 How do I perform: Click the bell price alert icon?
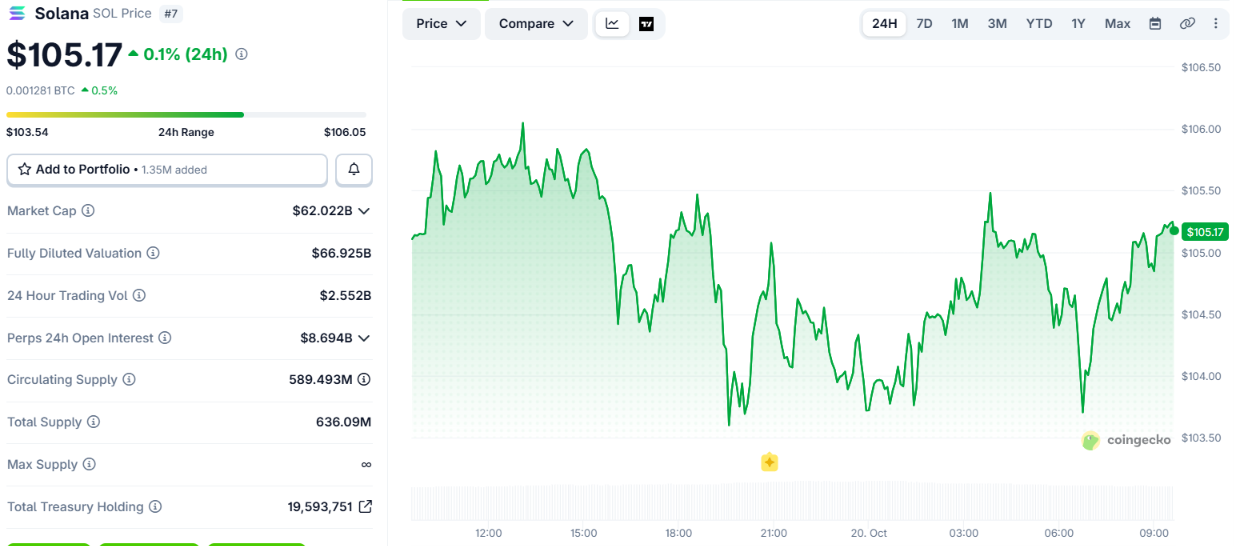(x=354, y=170)
